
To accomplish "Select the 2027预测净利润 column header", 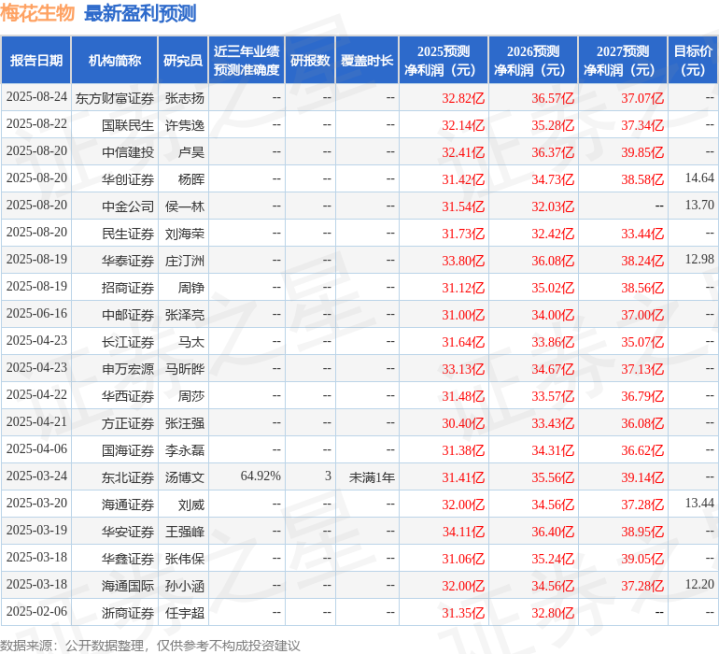I will tap(622, 60).
